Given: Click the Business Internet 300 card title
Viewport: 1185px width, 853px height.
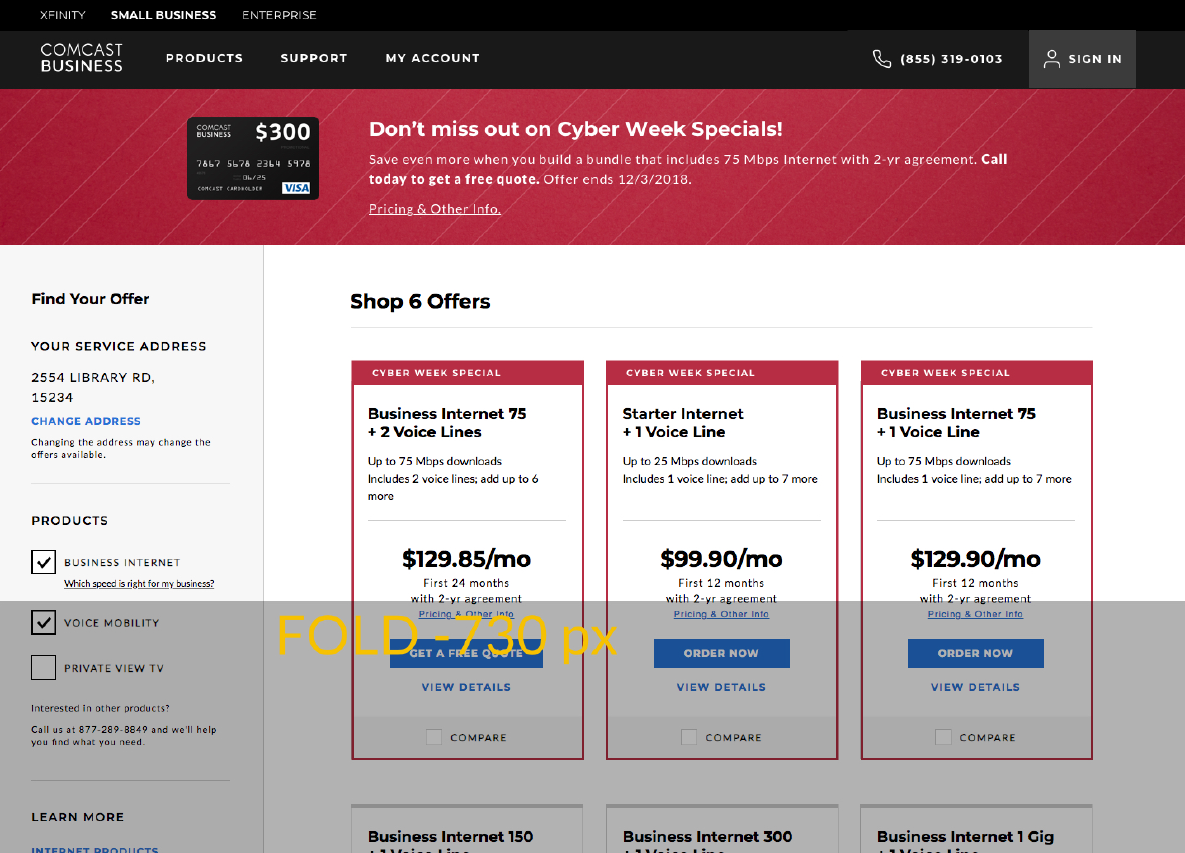Looking at the screenshot, I should 707,841.
